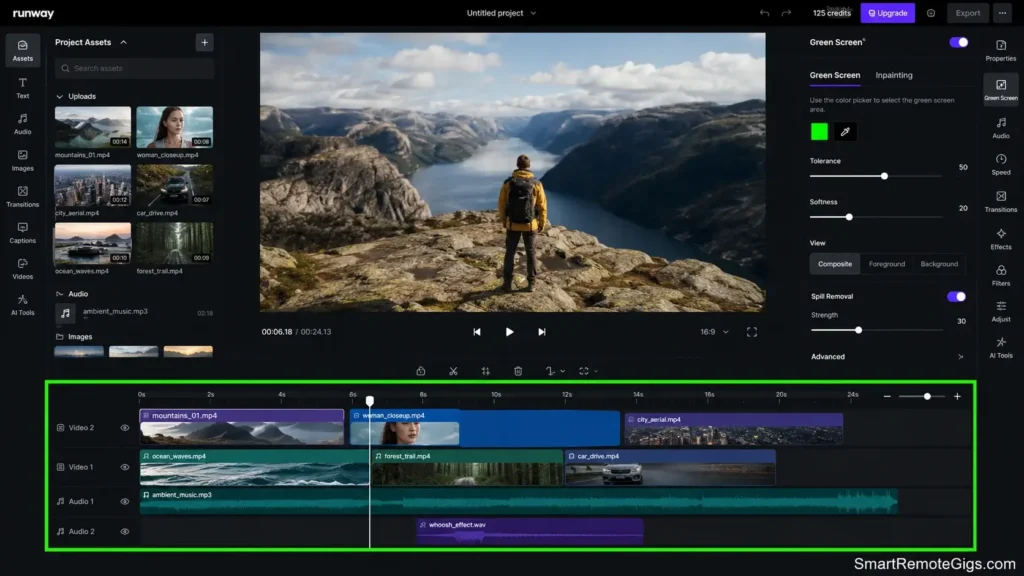Viewport: 1024px width, 576px height.
Task: Add new asset with plus button
Action: coord(204,42)
